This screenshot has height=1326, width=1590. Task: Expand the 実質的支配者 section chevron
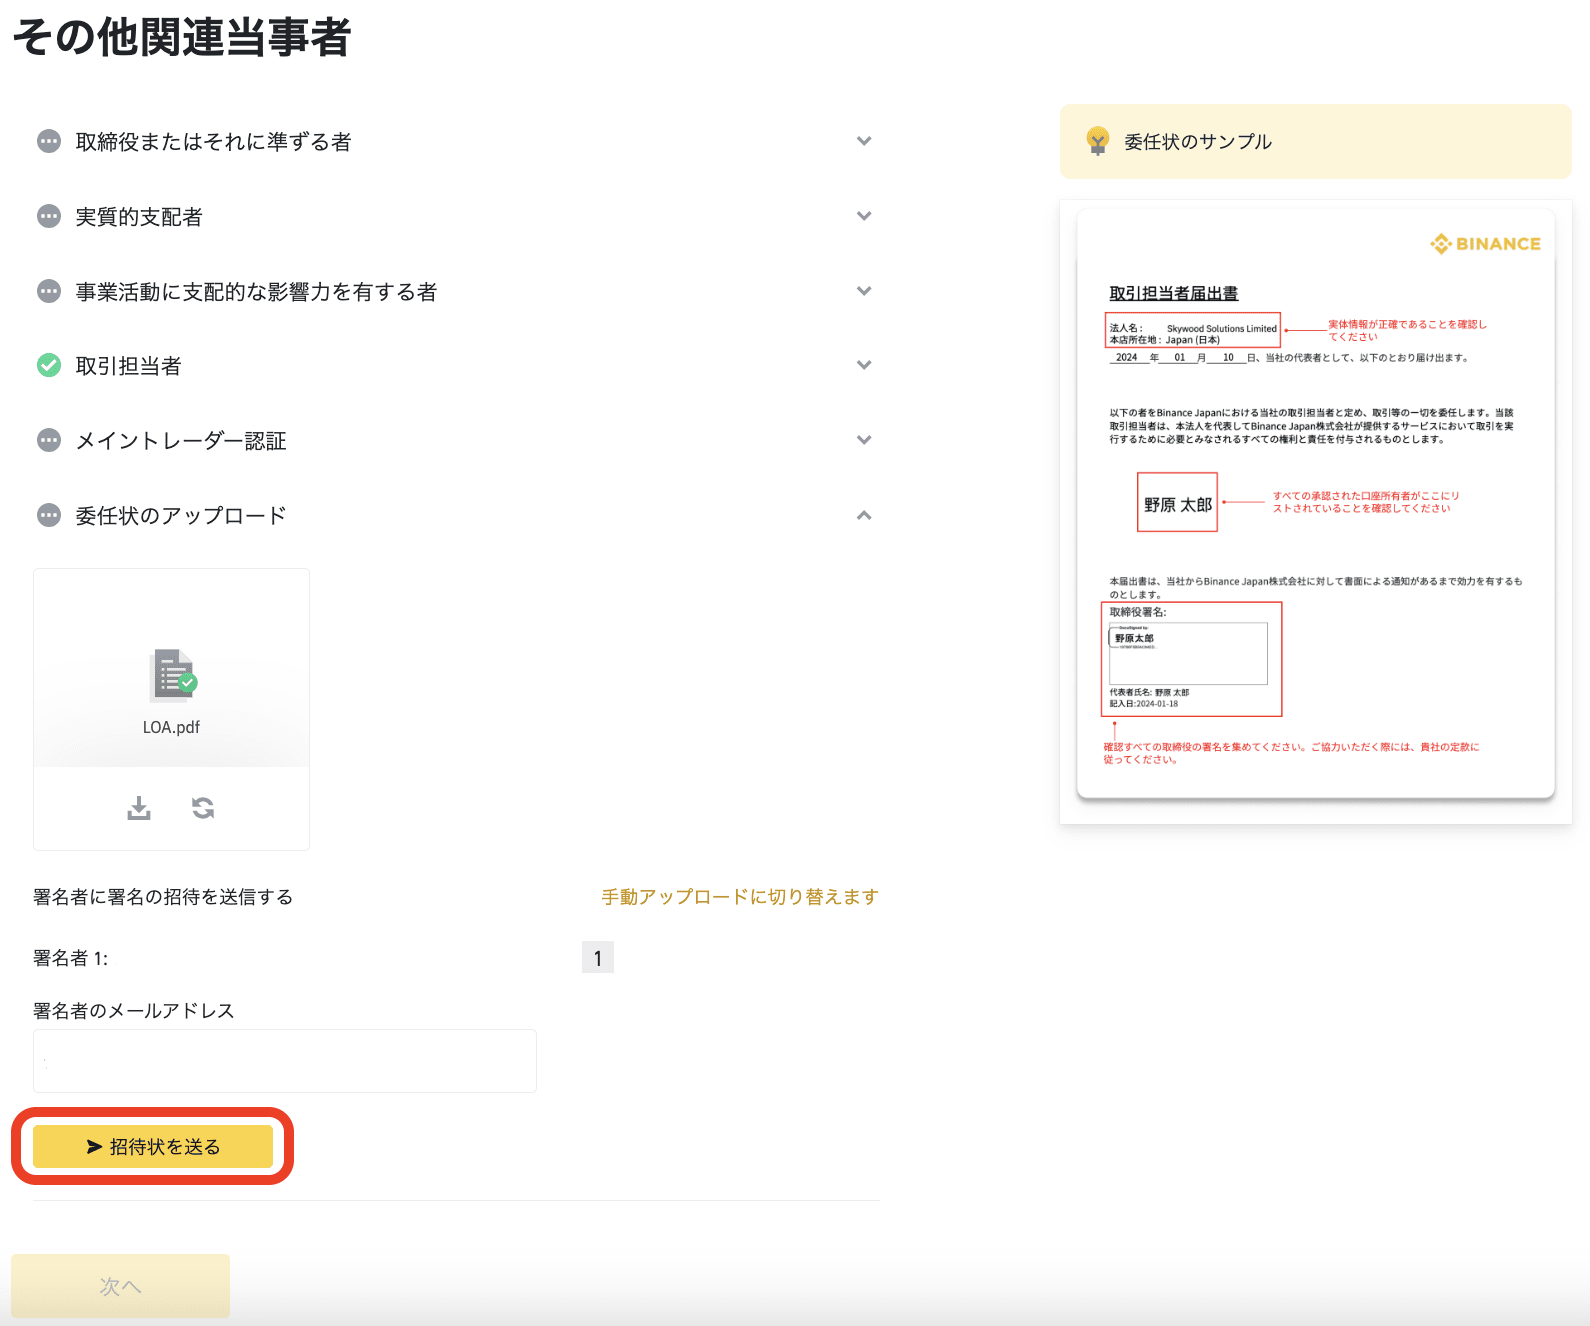[x=864, y=216]
